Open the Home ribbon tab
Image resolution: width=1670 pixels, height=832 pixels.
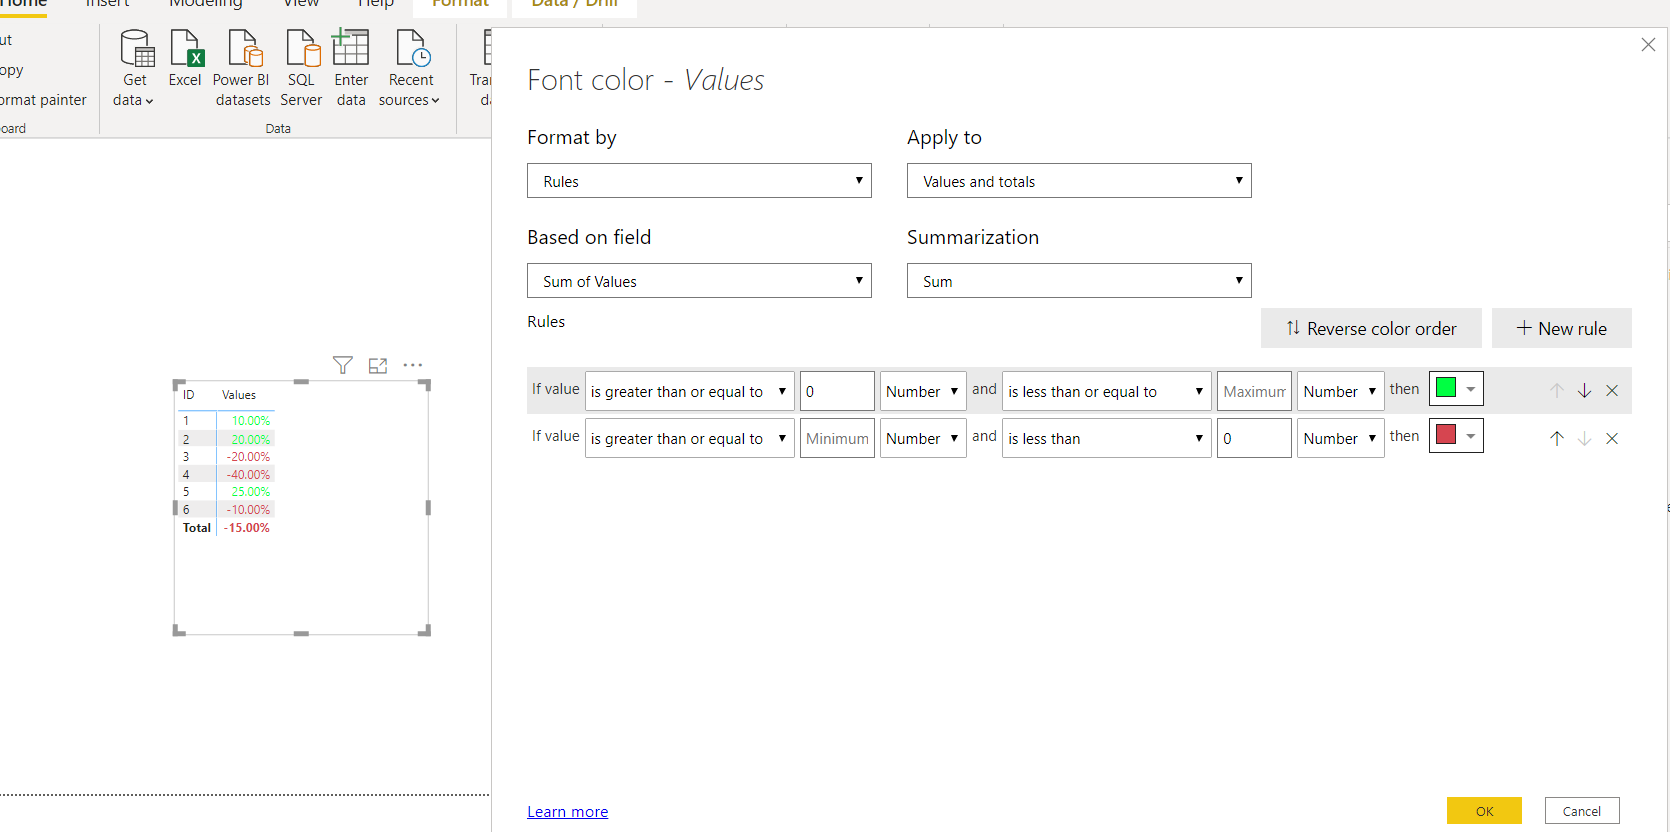coord(24,5)
